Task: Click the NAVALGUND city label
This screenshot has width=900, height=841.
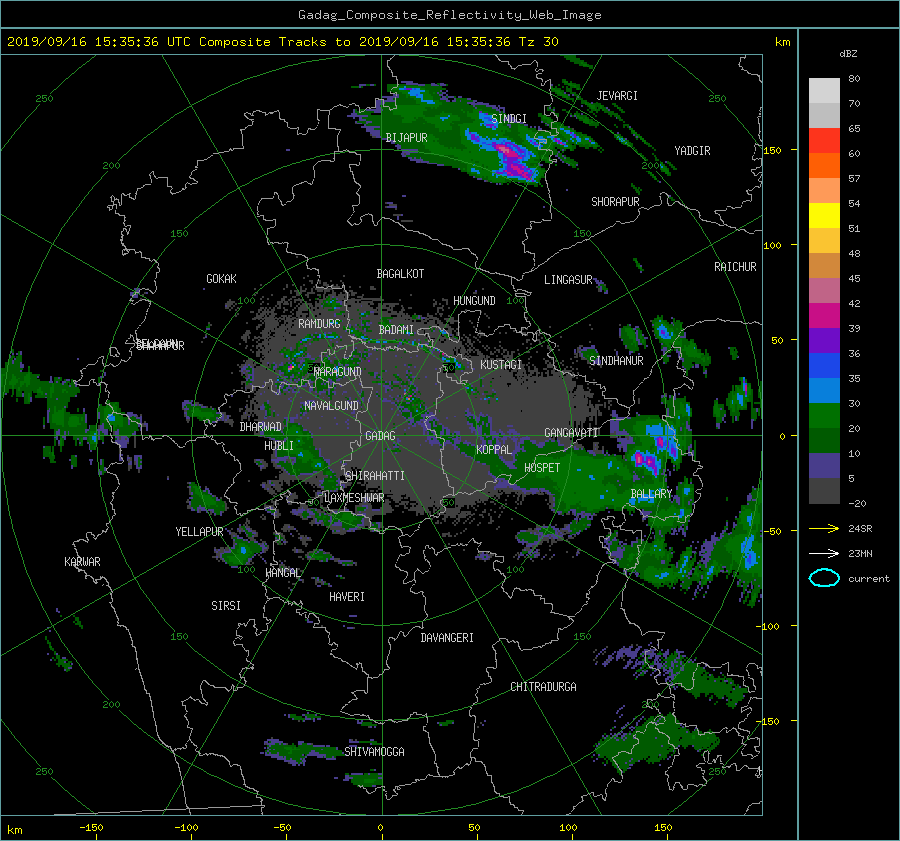Action: 331,406
